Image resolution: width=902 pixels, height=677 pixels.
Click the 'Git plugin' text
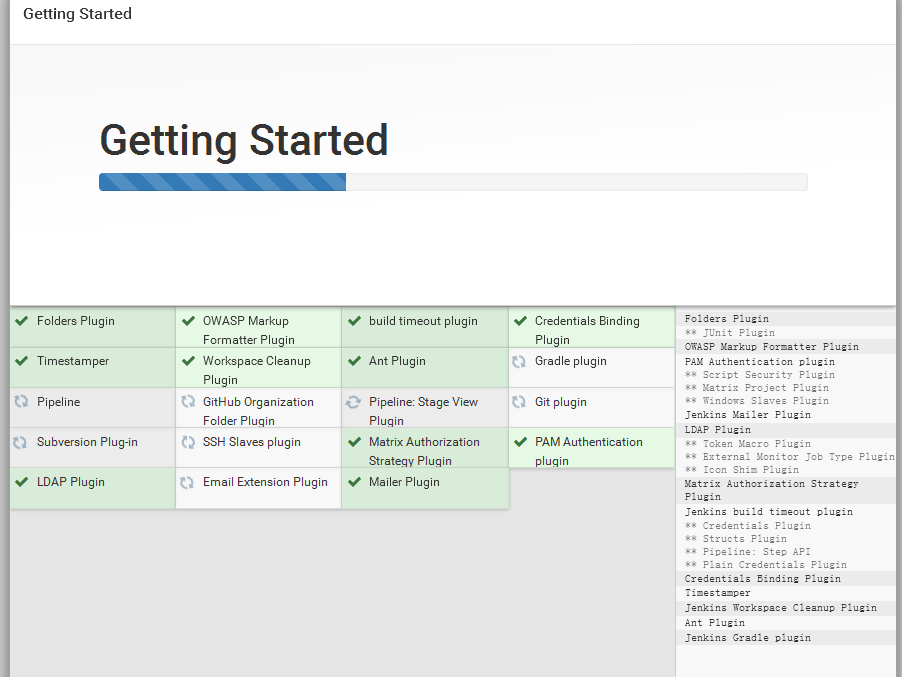pyautogui.click(x=561, y=402)
